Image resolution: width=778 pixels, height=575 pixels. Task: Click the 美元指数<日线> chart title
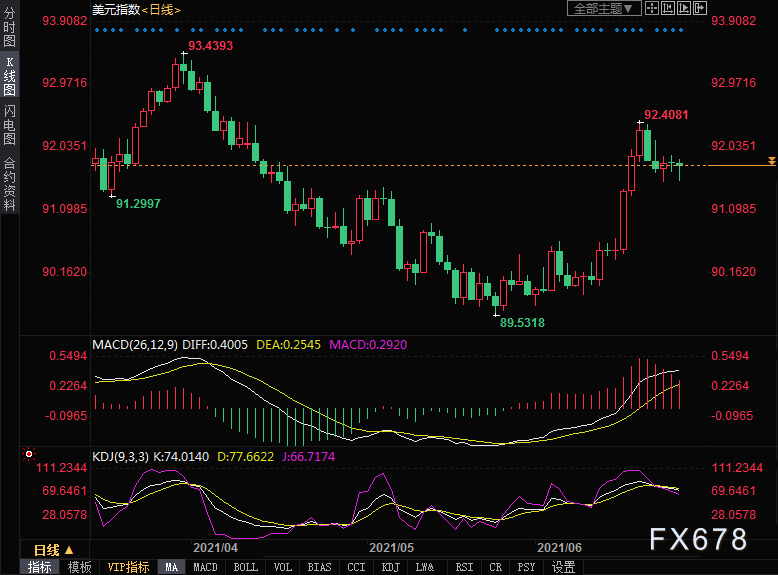tap(136, 9)
